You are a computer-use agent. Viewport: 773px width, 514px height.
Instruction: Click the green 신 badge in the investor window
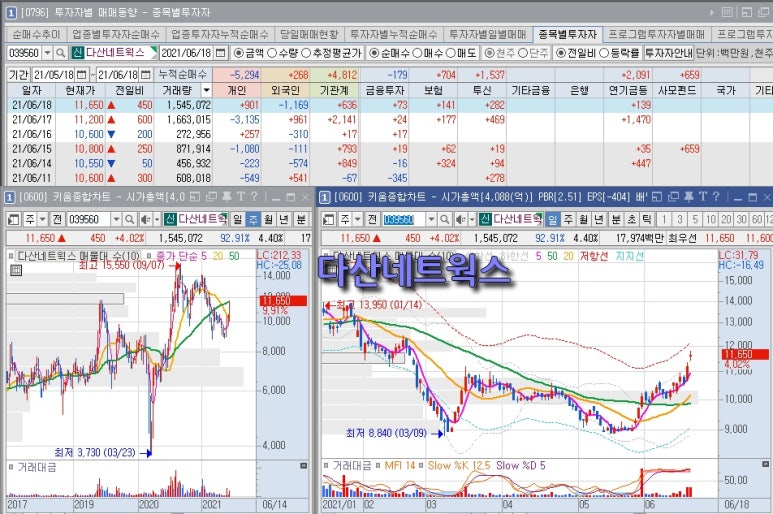click(x=77, y=53)
